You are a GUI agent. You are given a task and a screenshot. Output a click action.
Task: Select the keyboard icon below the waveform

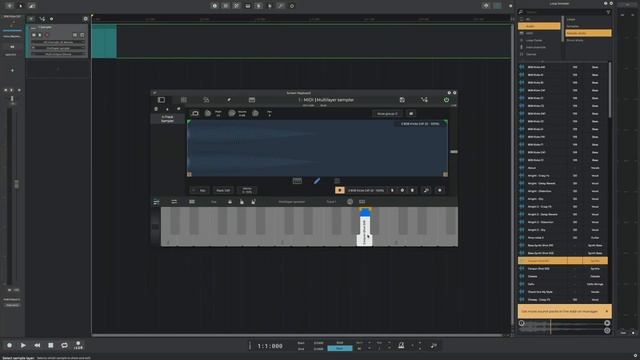coord(297,181)
